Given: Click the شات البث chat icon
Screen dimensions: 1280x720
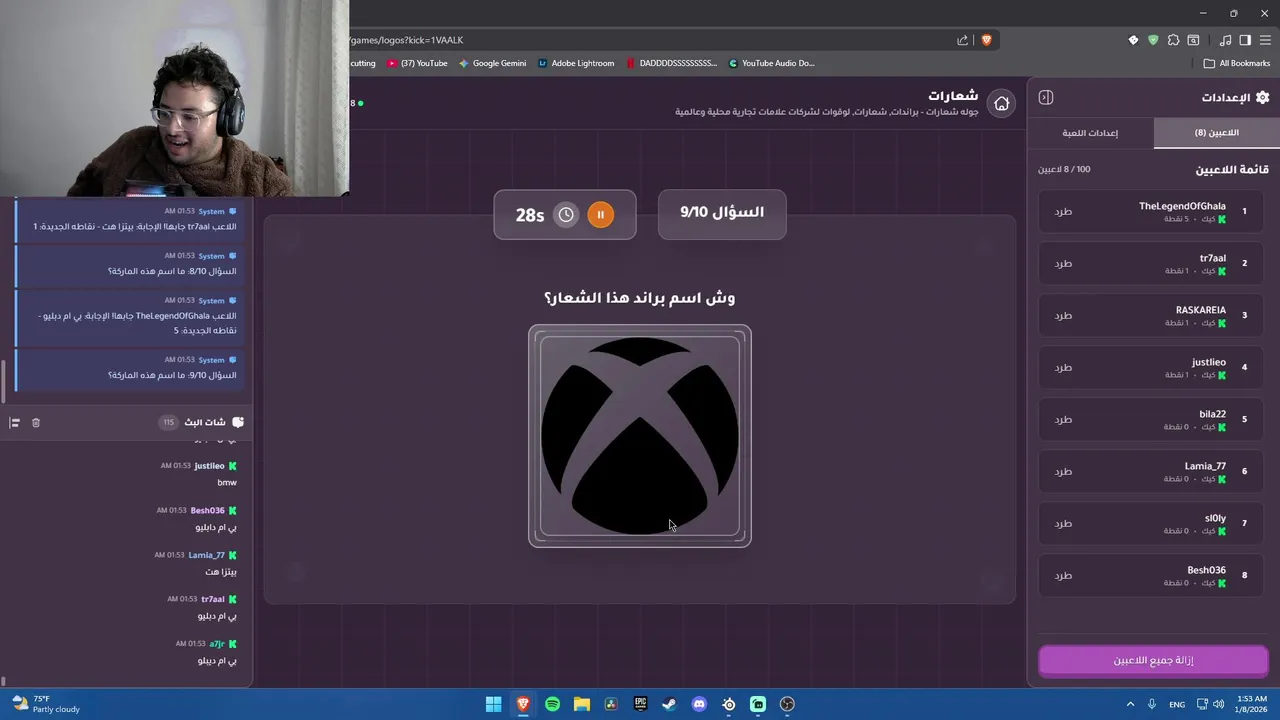Looking at the screenshot, I should point(237,422).
